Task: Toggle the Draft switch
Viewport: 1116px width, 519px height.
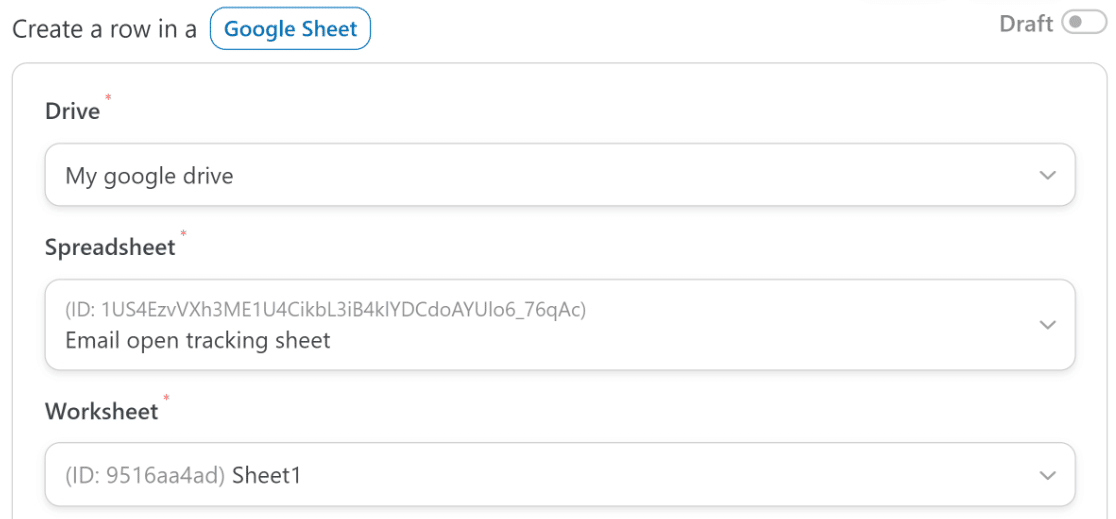Action: click(x=1084, y=23)
